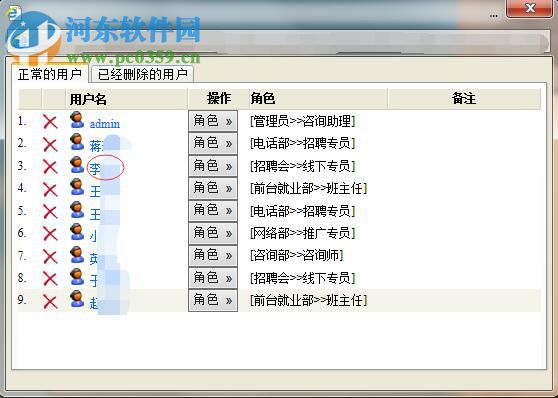Image resolution: width=558 pixels, height=398 pixels.
Task: Click user avatar icon in row 7
Action: [77, 254]
